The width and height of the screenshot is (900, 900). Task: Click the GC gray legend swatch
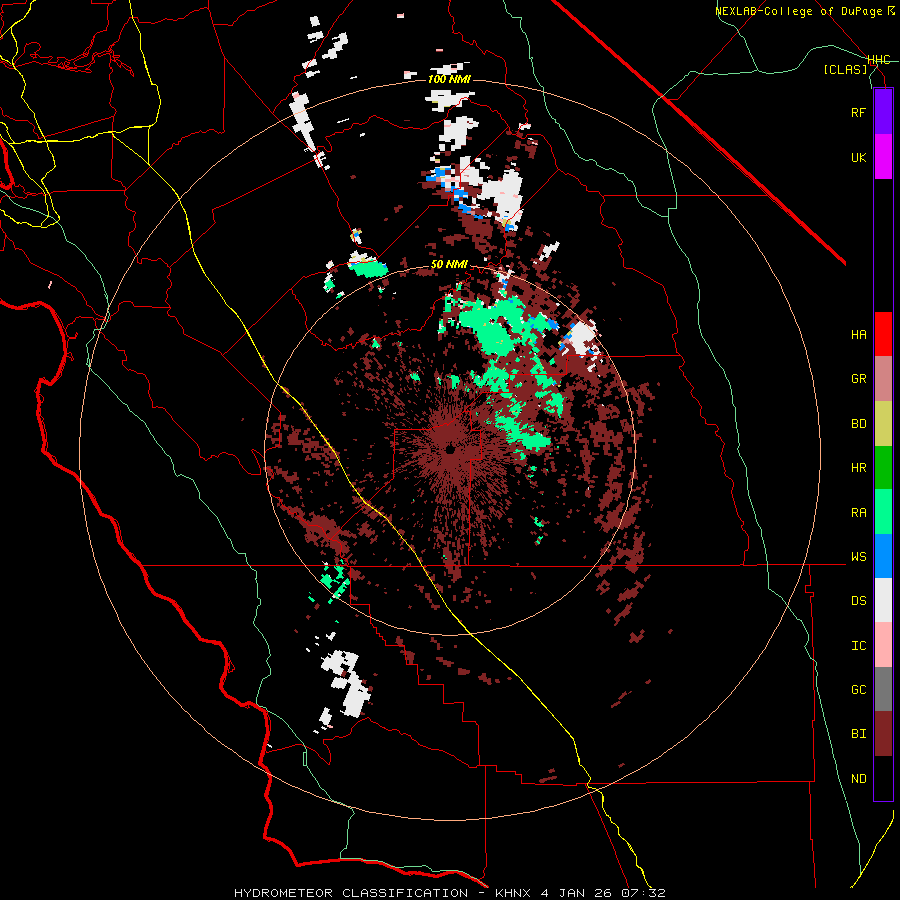[883, 689]
